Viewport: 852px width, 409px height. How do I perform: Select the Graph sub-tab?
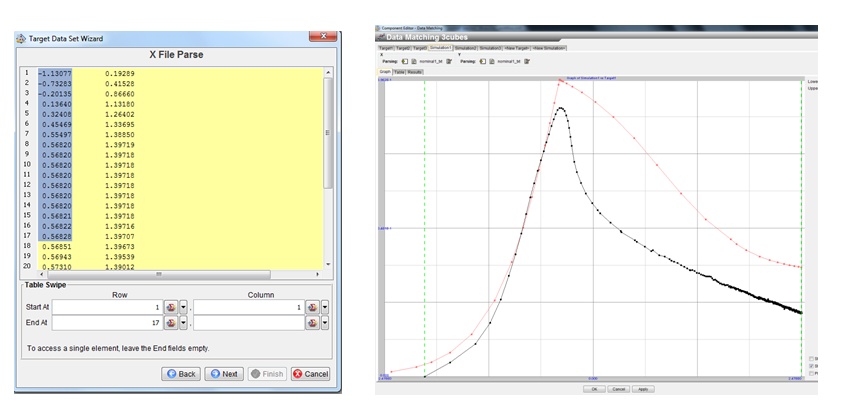tap(385, 72)
